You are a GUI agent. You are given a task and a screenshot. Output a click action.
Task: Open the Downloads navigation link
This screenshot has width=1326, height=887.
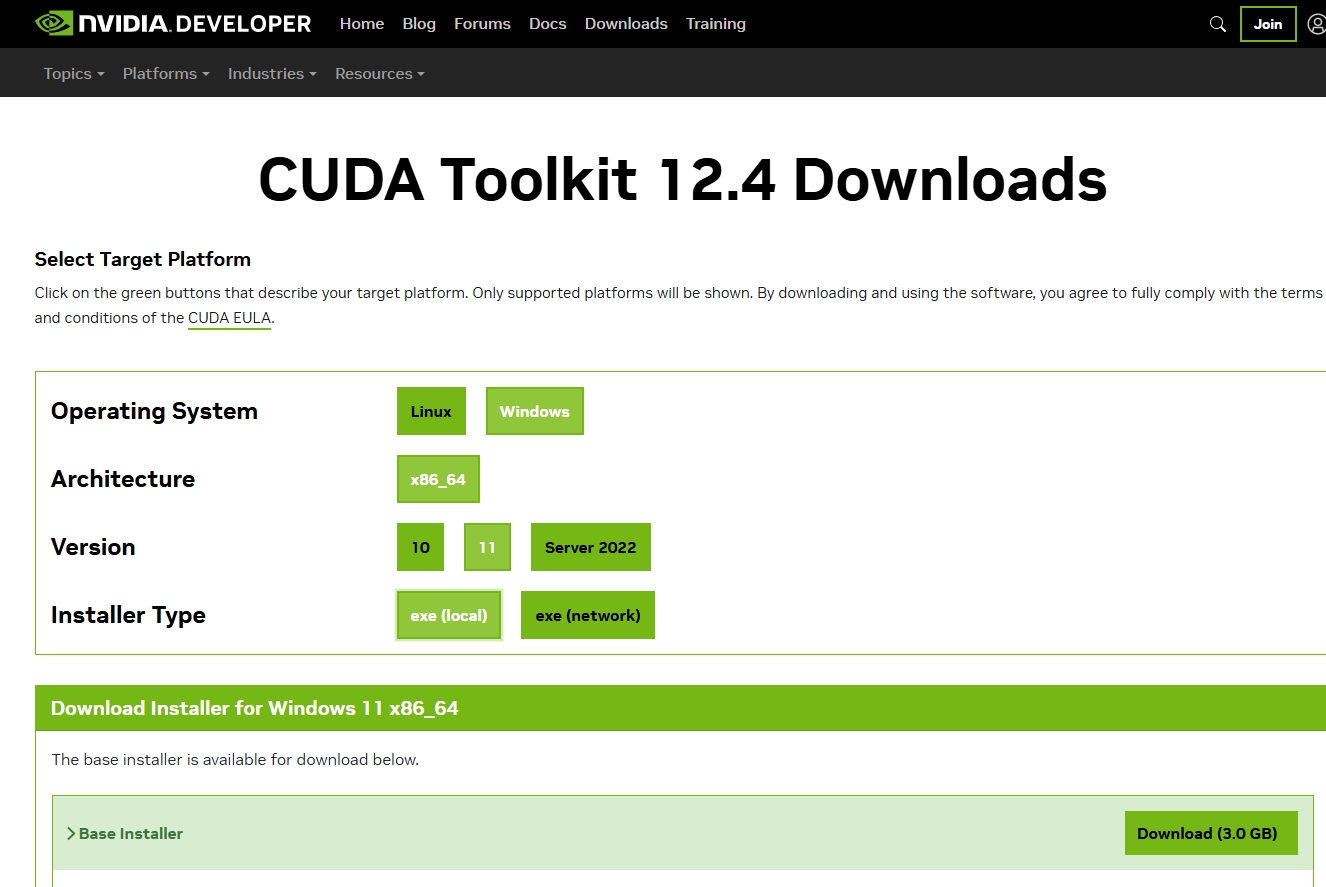coord(626,24)
